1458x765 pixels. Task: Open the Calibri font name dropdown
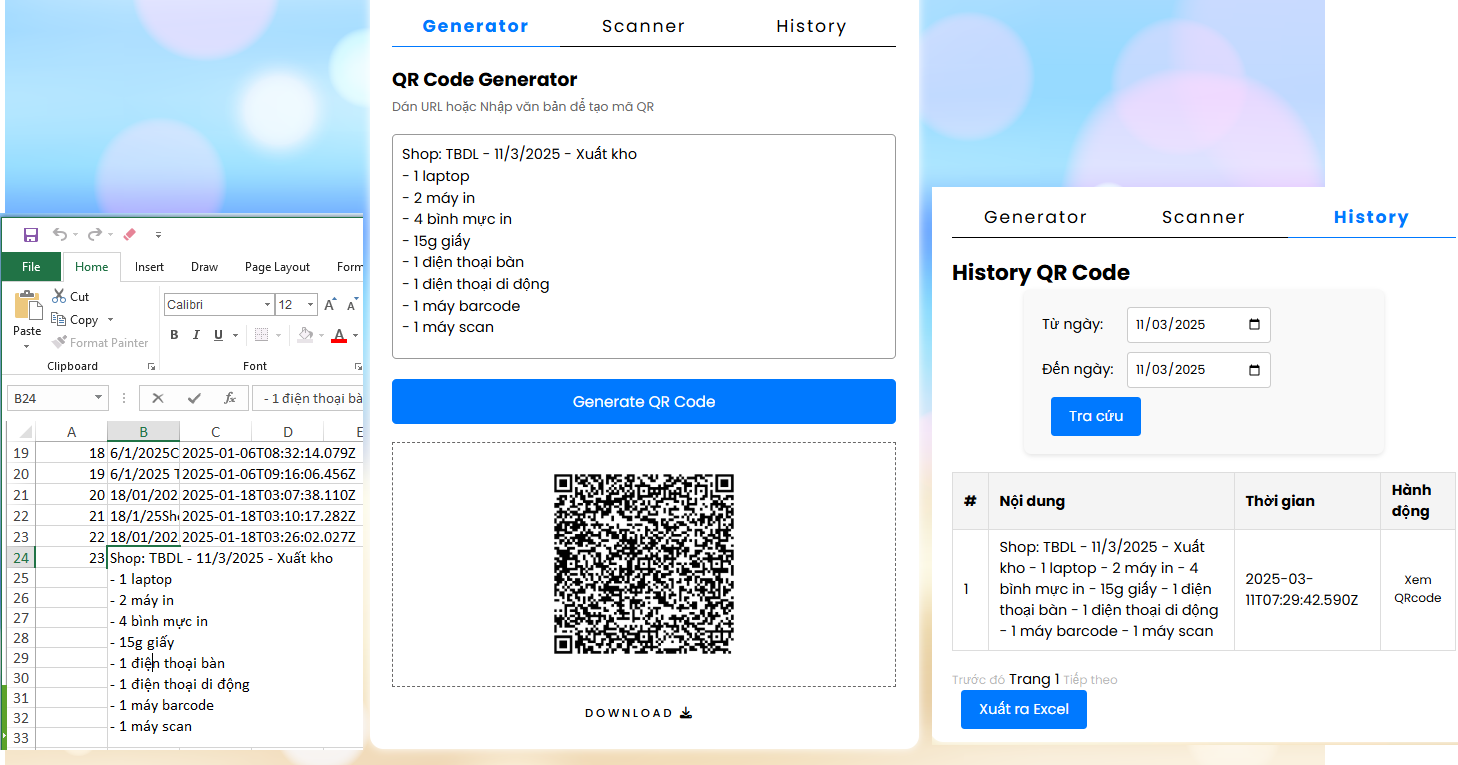[267, 305]
